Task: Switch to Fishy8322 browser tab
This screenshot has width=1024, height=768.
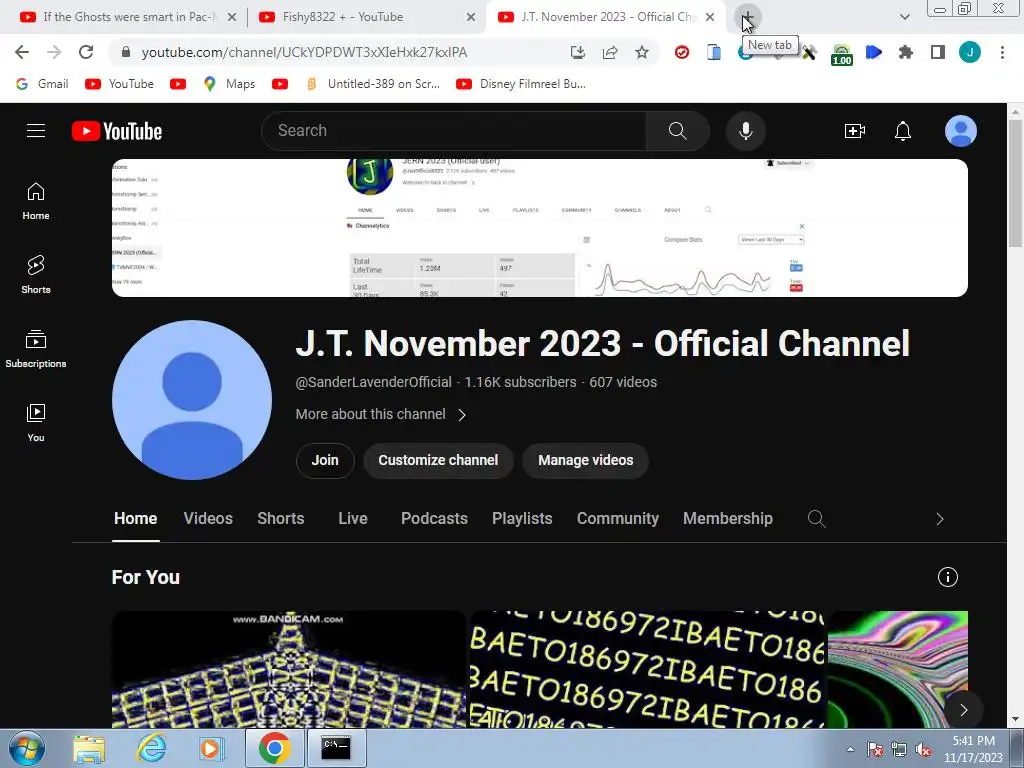Action: pos(366,17)
